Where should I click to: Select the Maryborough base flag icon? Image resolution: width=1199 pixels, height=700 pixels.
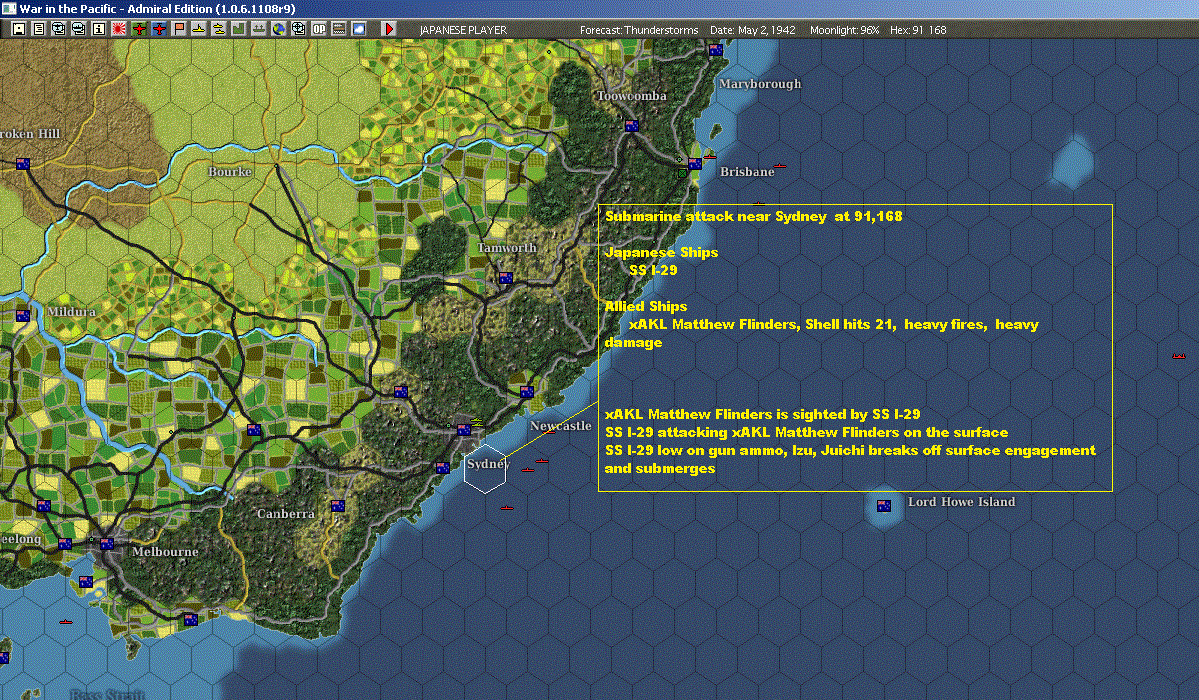(x=716, y=50)
